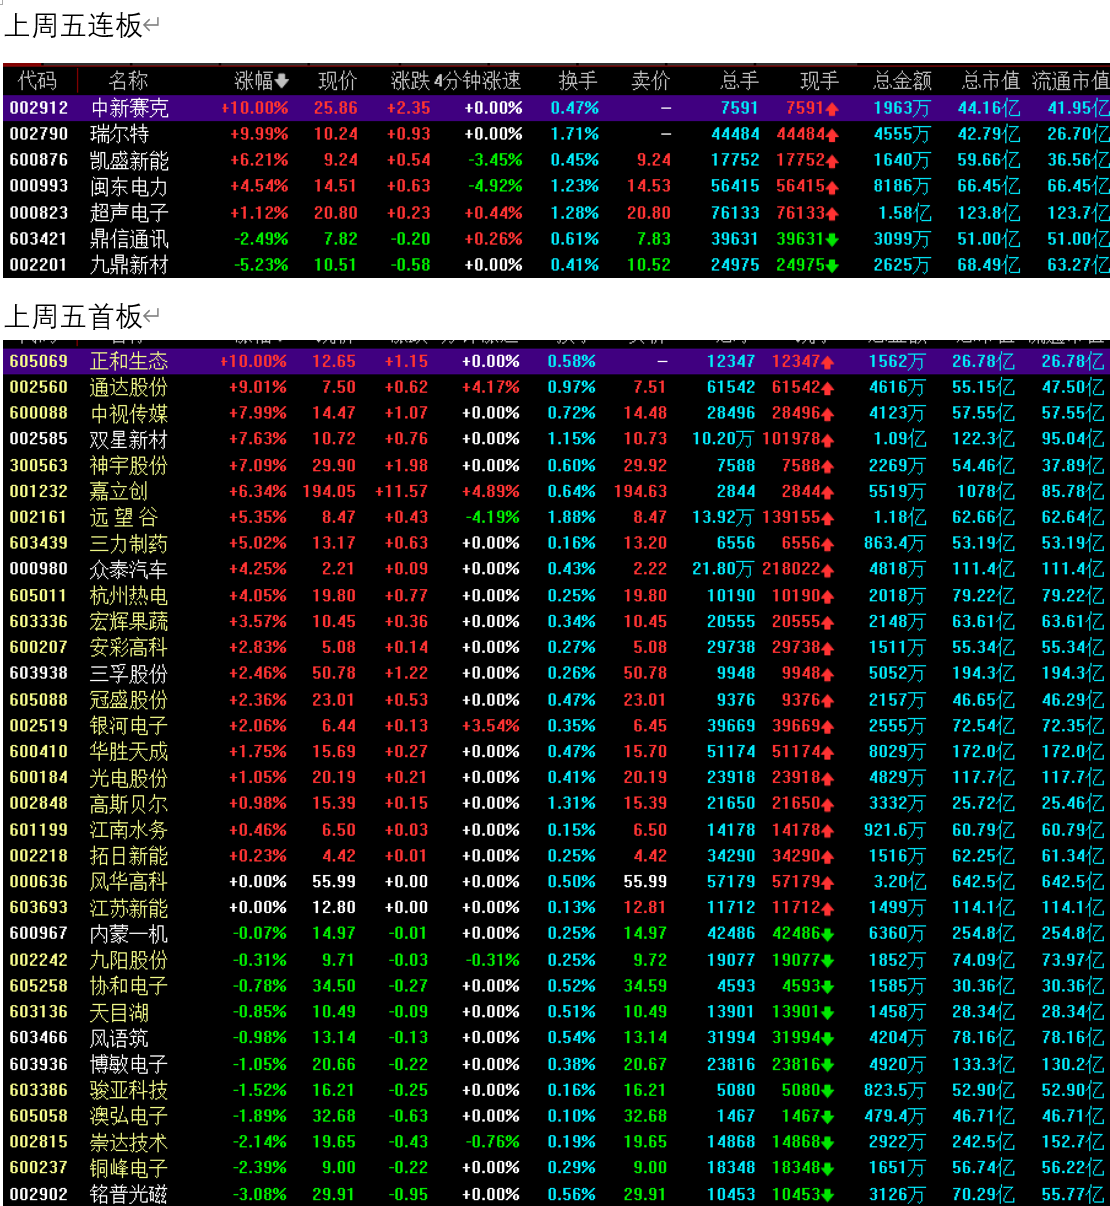Select stock row 杭州热电

(556, 596)
